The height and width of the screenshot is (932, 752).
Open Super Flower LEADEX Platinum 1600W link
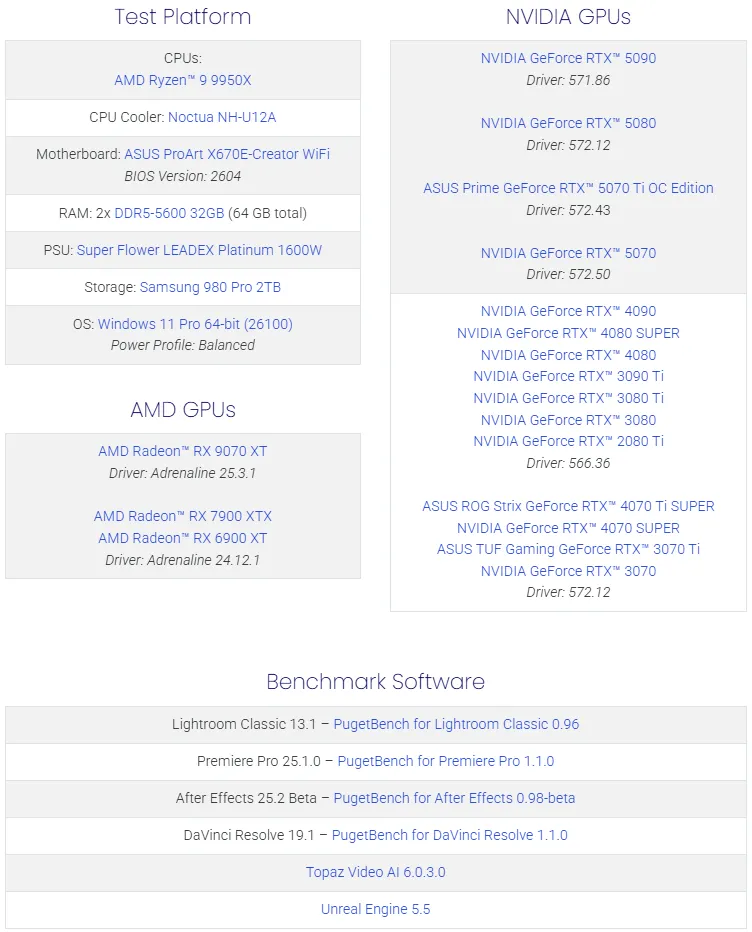[x=200, y=250]
